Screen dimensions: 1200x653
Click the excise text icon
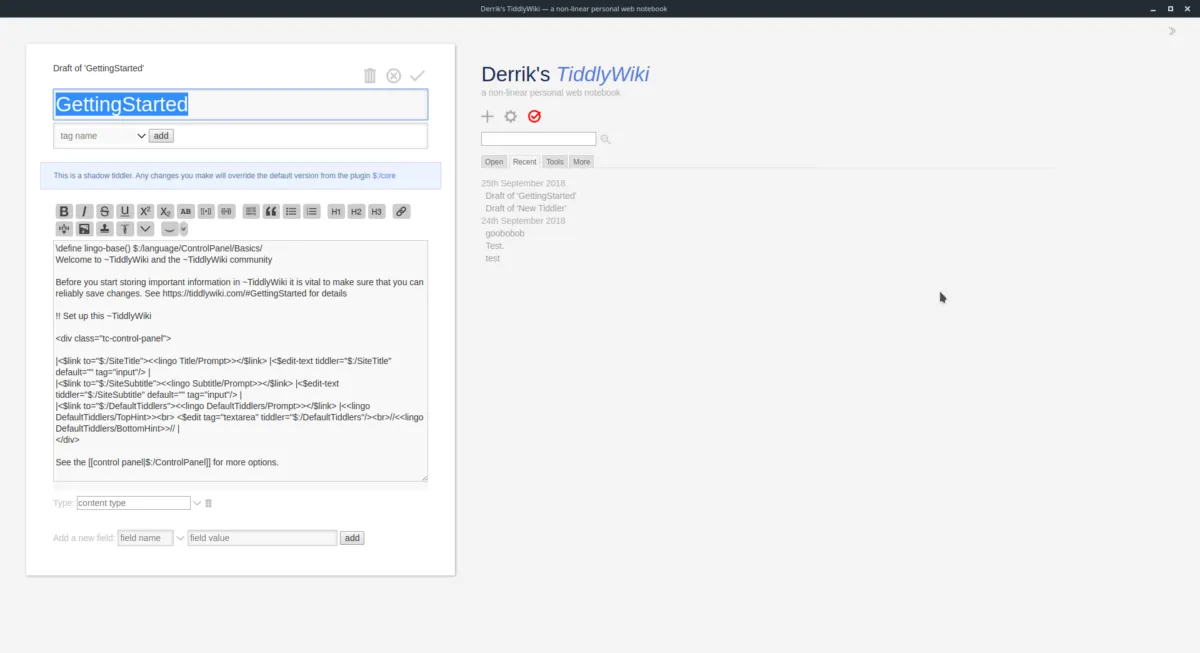tap(64, 229)
